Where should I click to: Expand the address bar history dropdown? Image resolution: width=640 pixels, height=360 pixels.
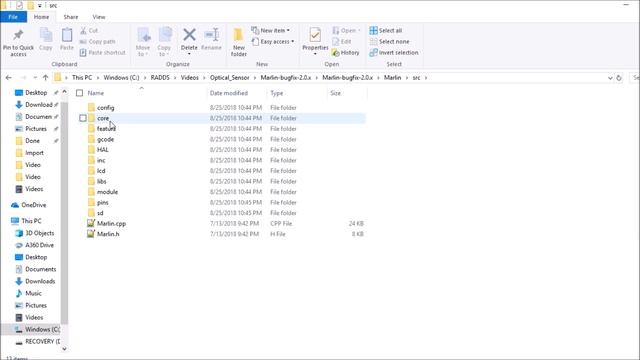(x=610, y=78)
